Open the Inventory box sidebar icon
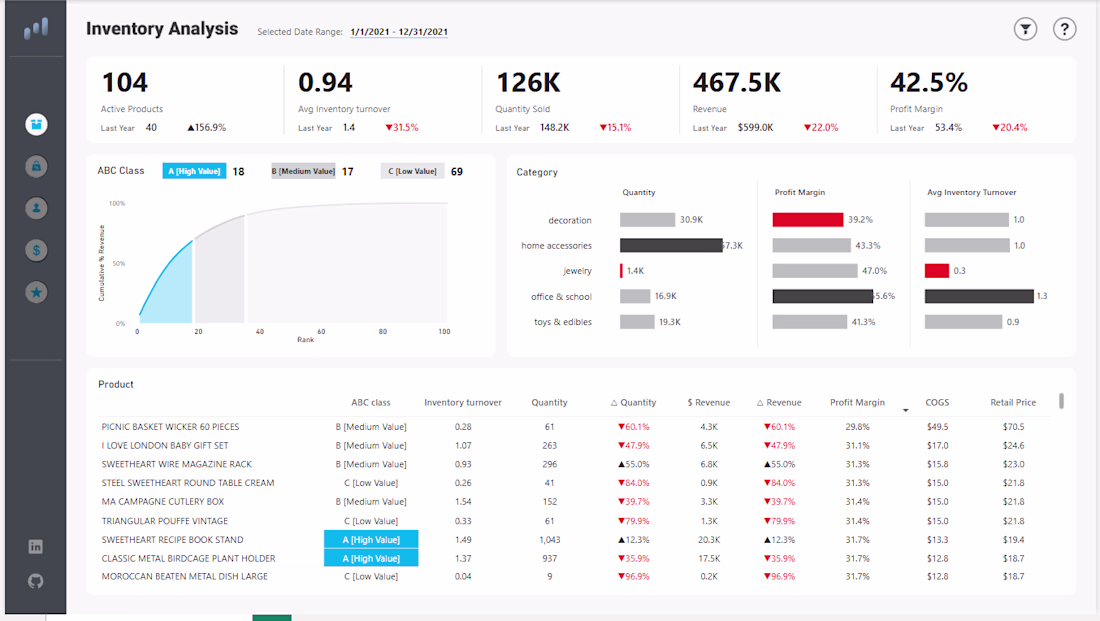1100x621 pixels. (36, 124)
